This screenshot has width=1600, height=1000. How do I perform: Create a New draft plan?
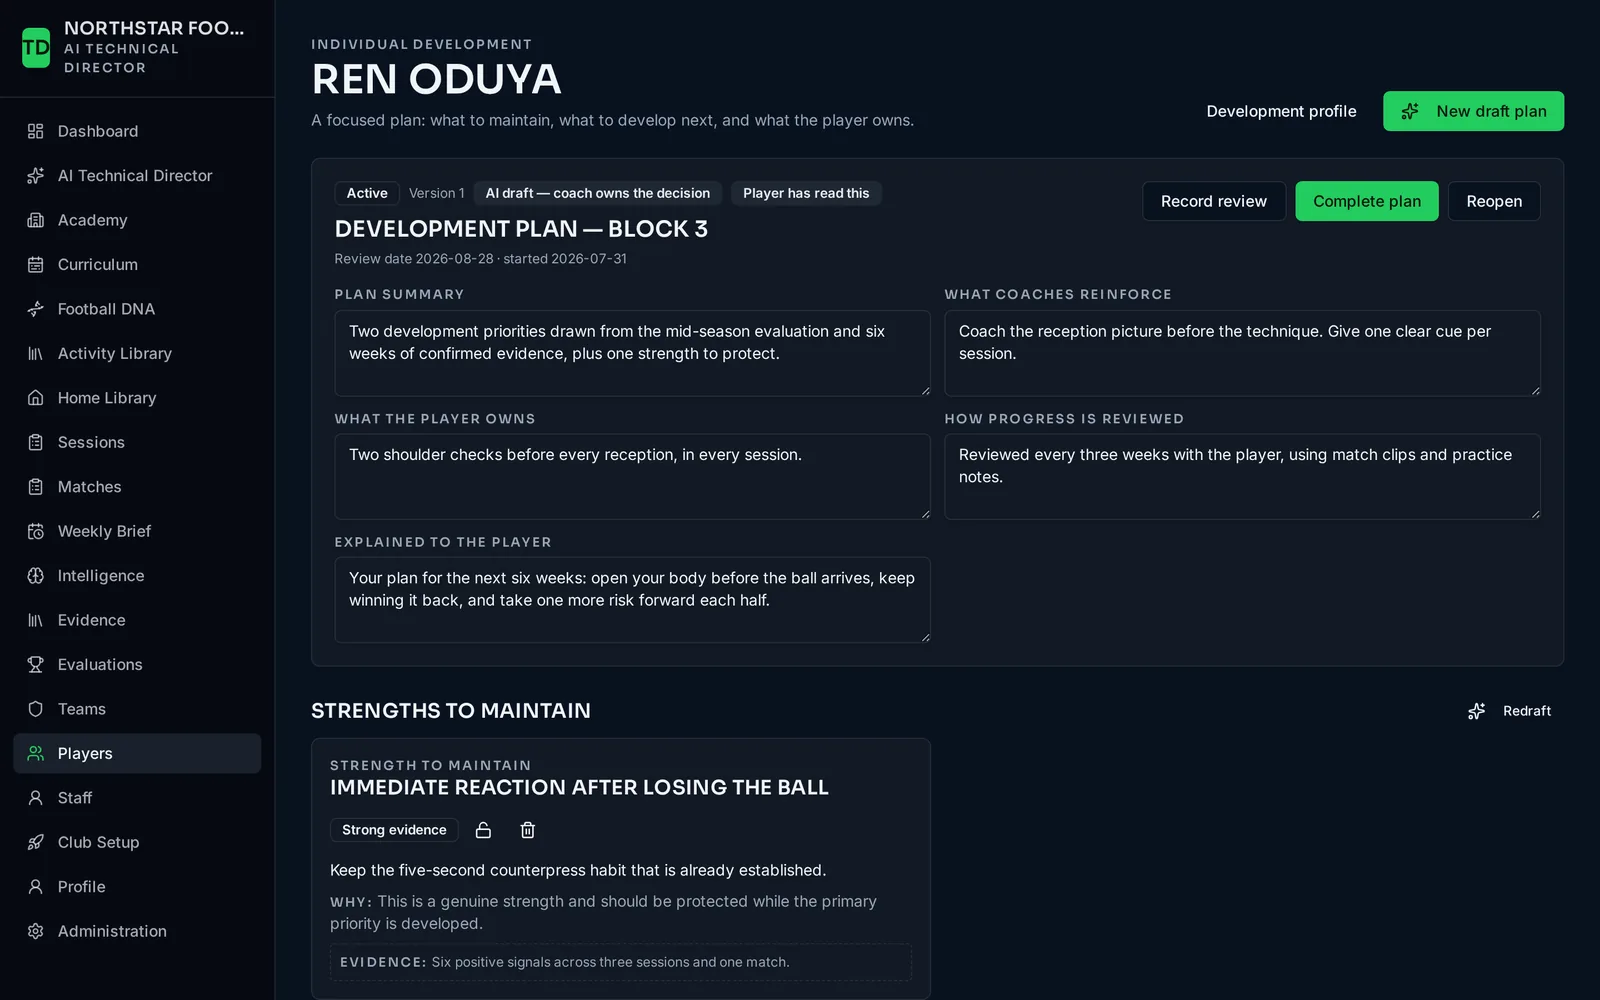coord(1473,111)
